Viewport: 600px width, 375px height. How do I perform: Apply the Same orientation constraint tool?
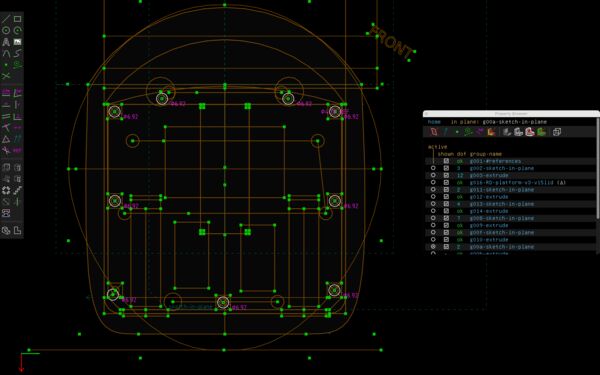17,139
